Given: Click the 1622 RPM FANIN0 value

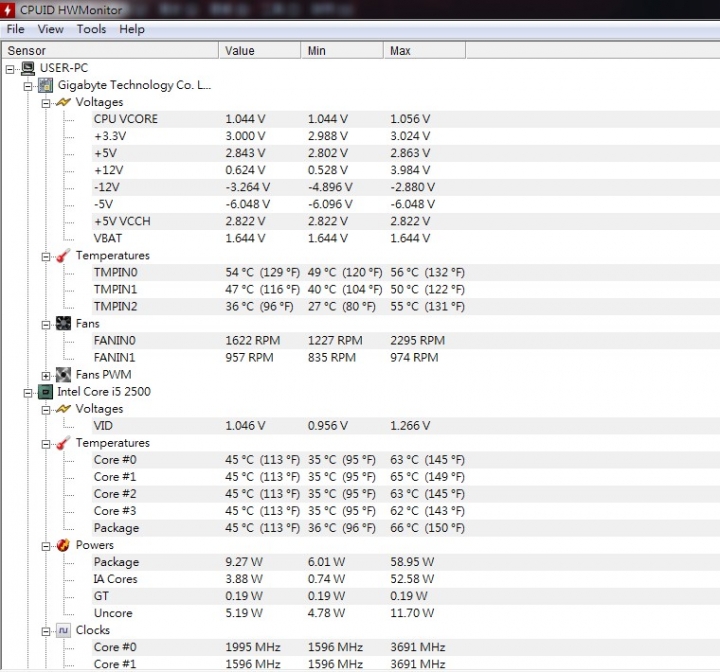Looking at the screenshot, I should [x=253, y=340].
